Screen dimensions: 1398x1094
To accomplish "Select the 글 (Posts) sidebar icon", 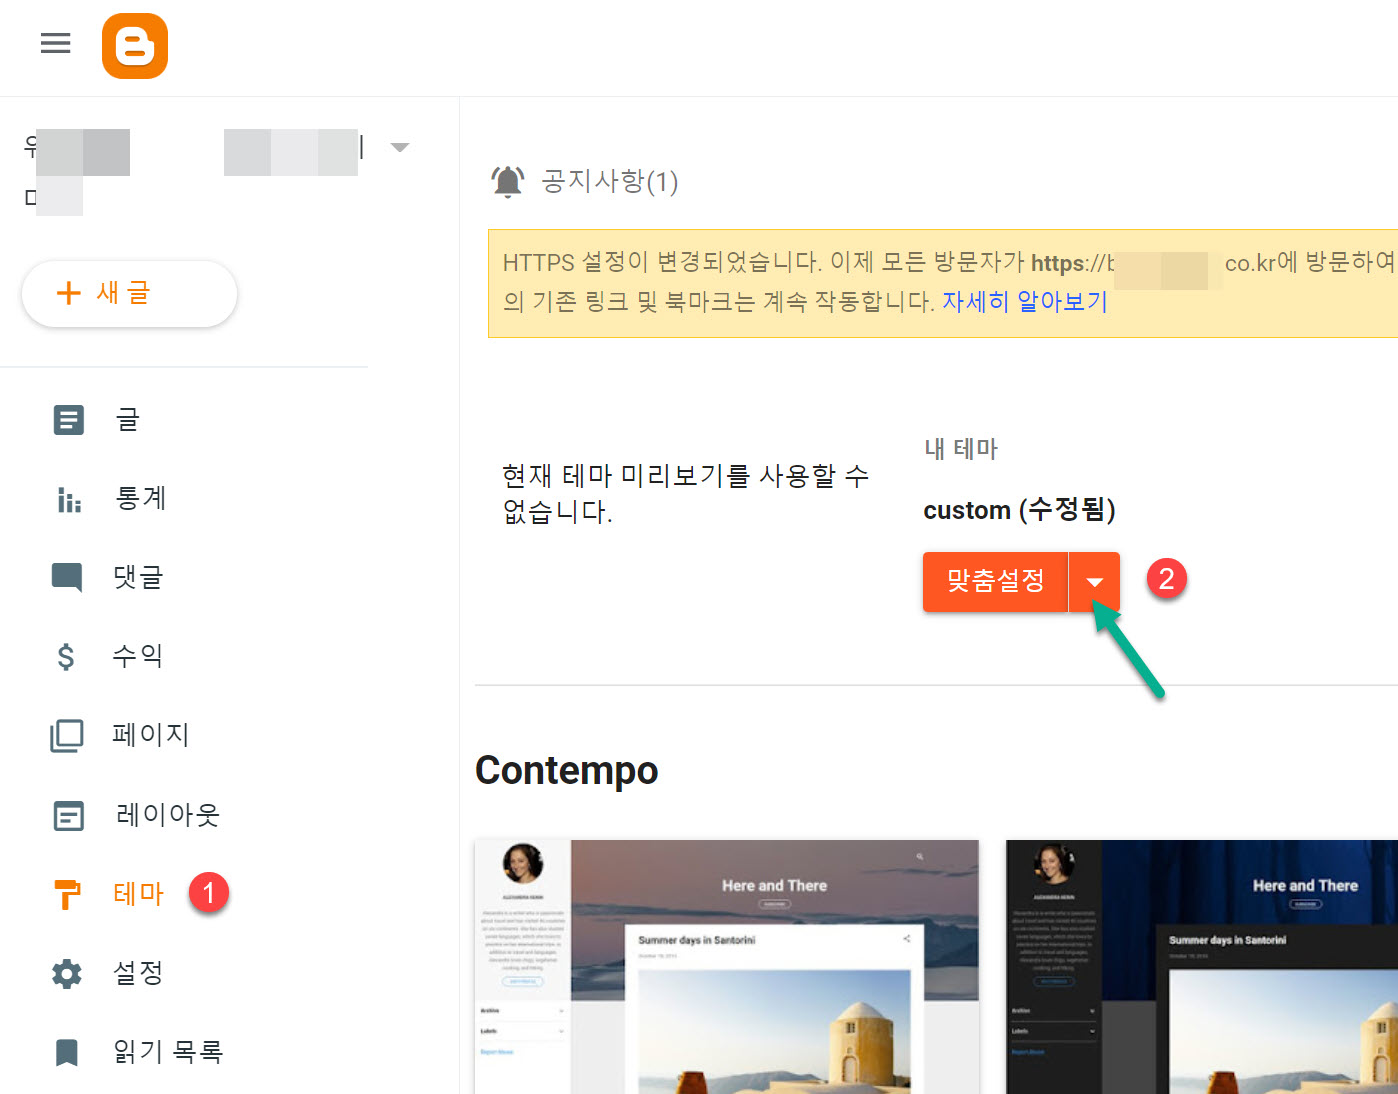I will (x=67, y=420).
